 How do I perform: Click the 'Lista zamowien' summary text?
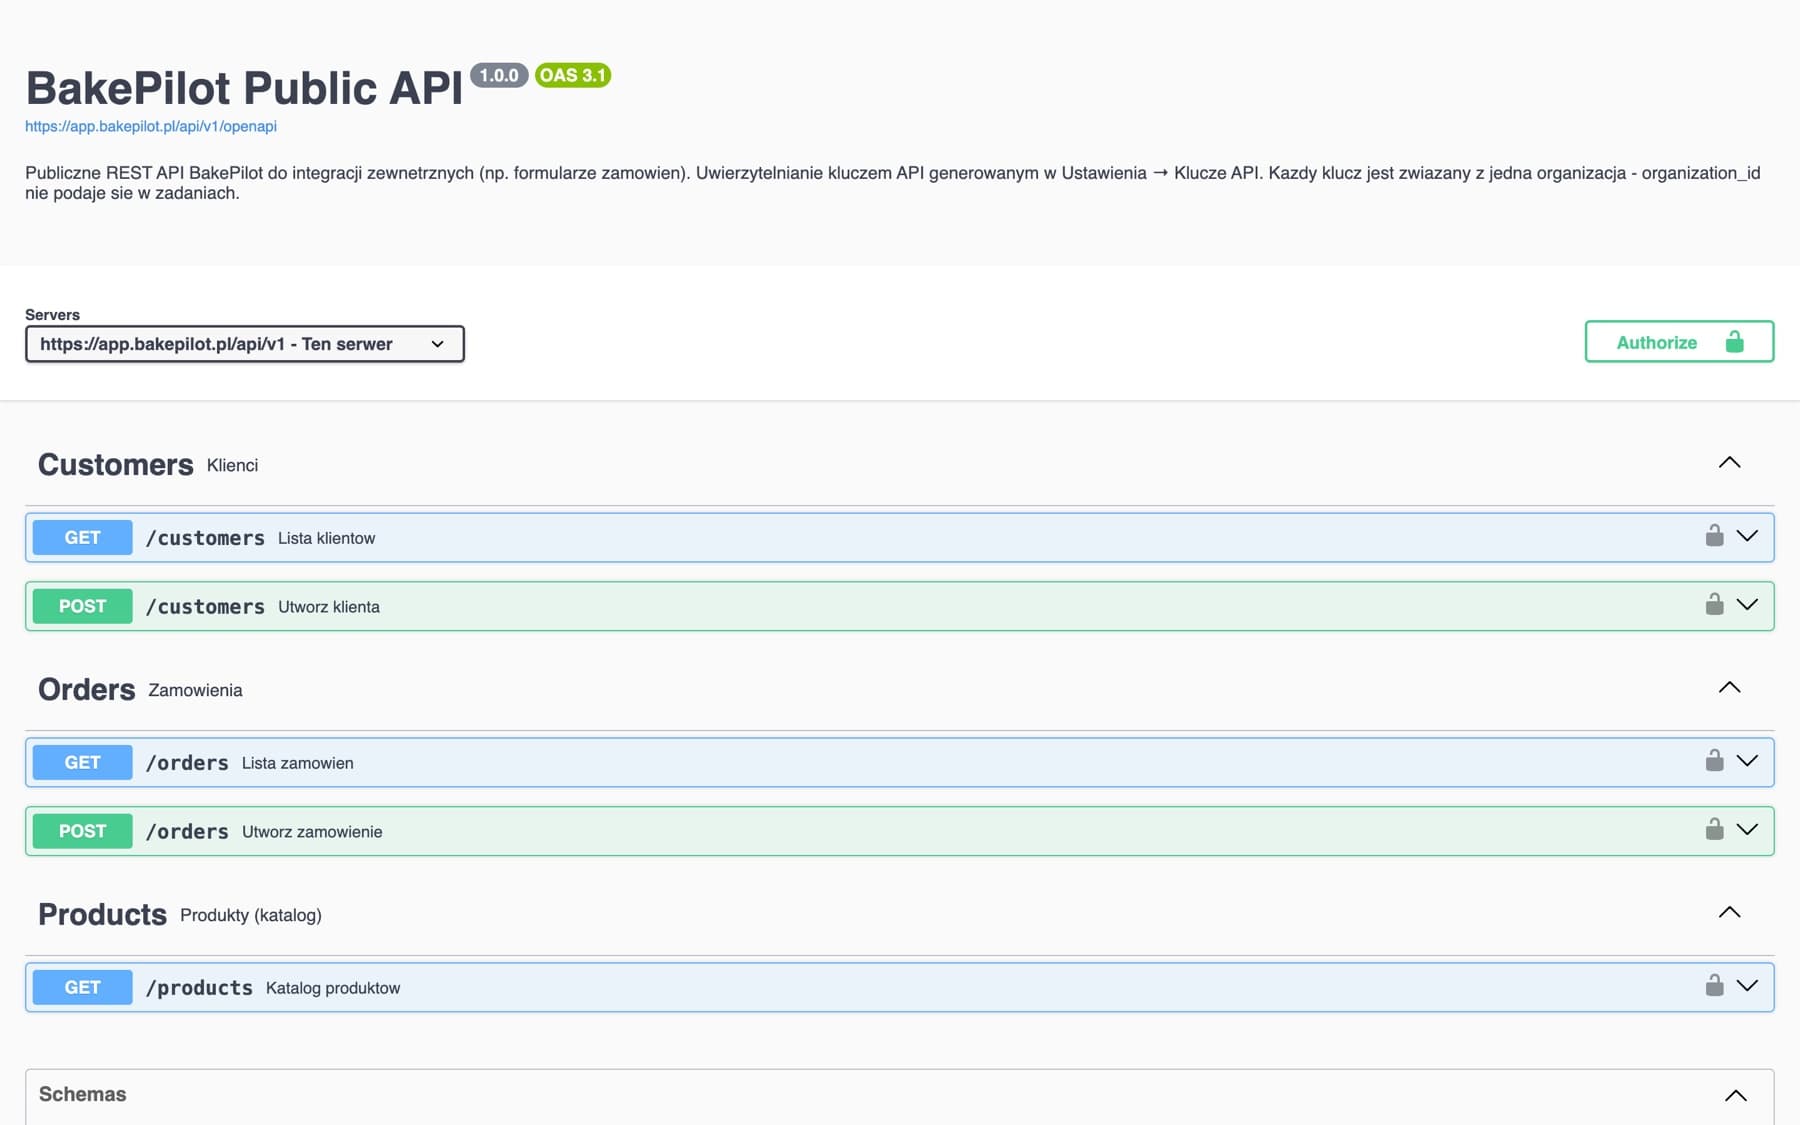[x=297, y=763]
